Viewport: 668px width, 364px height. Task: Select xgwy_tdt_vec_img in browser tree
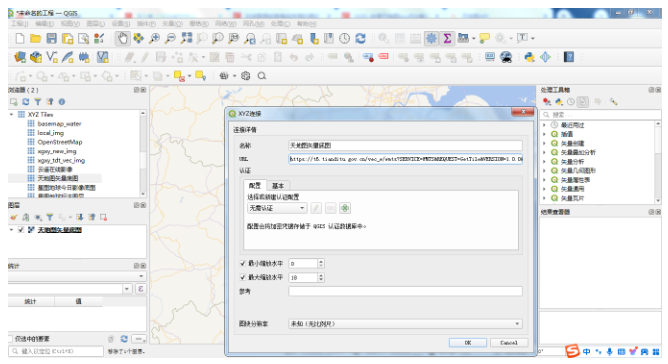[61, 160]
